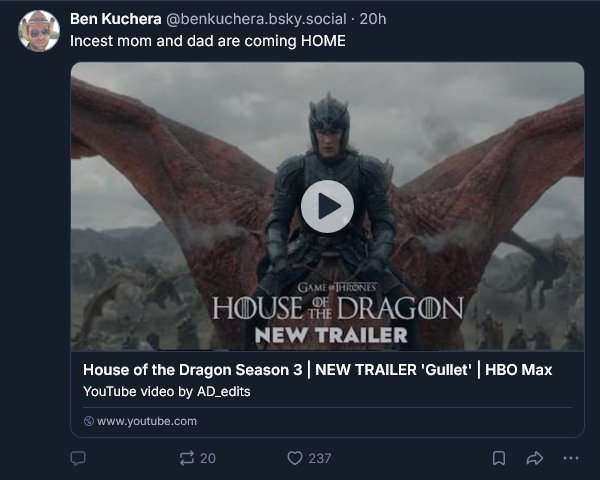Play the House of the Dragon trailer
Image resolution: width=600 pixels, height=480 pixels.
coord(327,206)
